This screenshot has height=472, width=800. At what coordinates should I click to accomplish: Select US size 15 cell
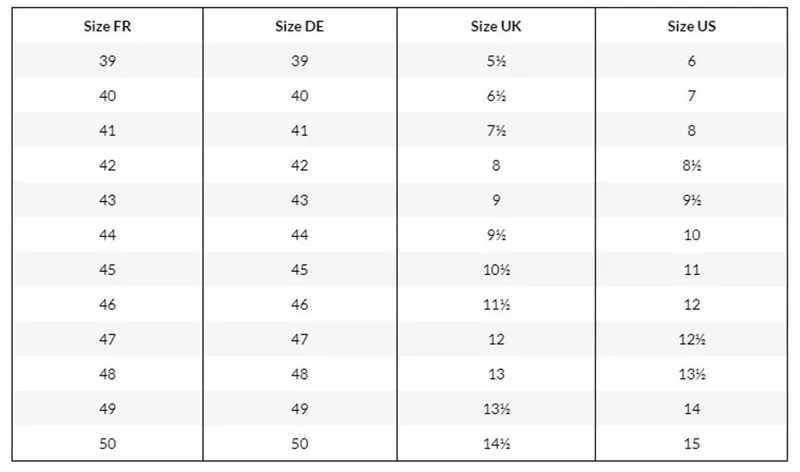pos(691,443)
